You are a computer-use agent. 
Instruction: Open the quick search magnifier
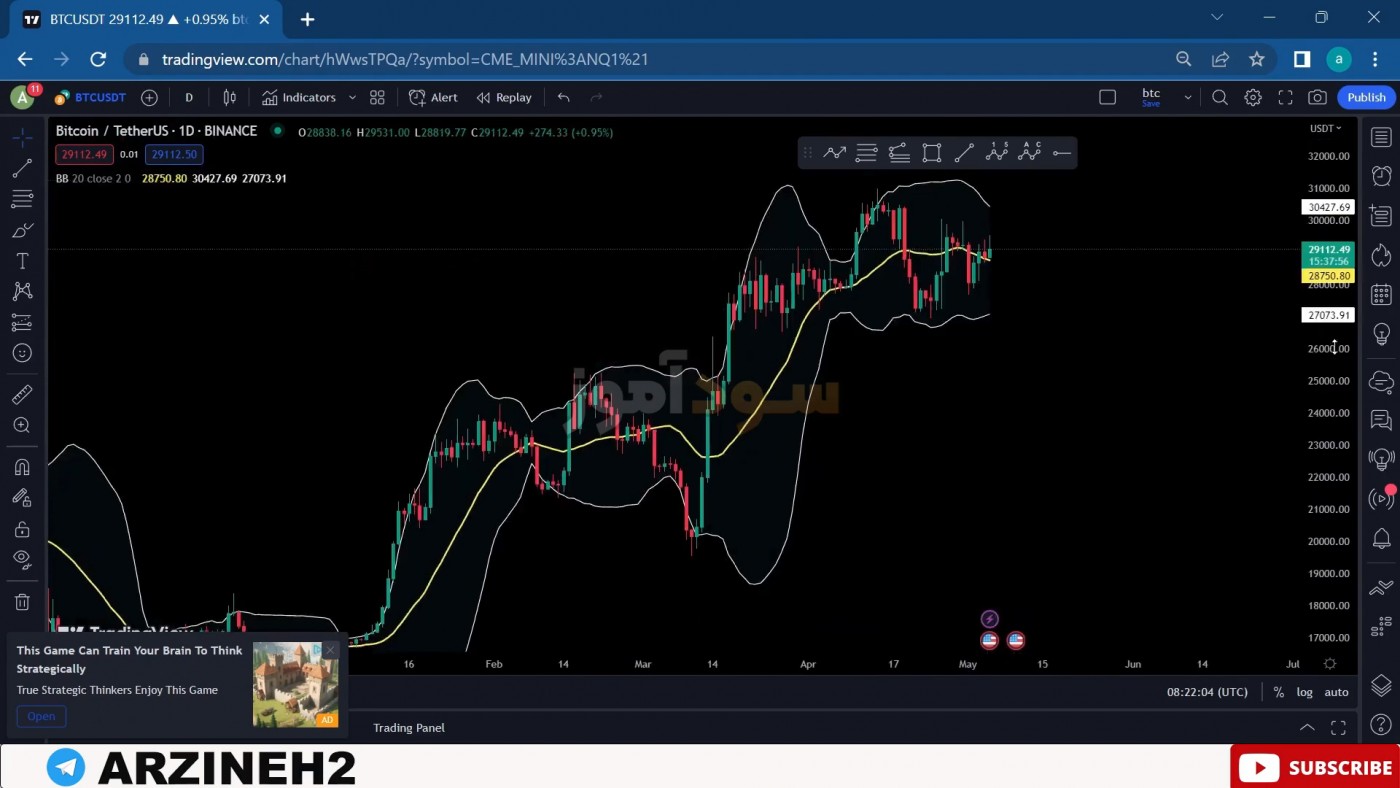[x=1220, y=97]
